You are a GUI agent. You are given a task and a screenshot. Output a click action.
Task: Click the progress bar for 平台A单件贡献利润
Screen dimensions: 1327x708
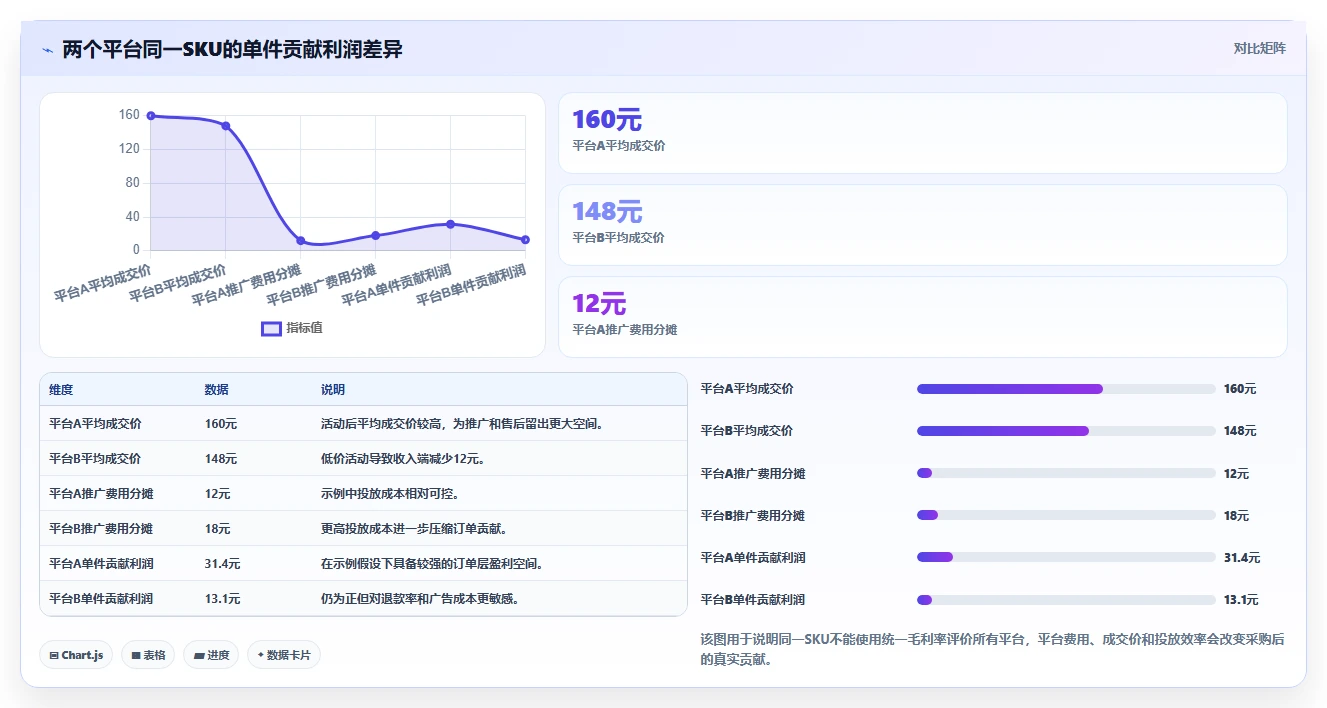(x=1066, y=557)
